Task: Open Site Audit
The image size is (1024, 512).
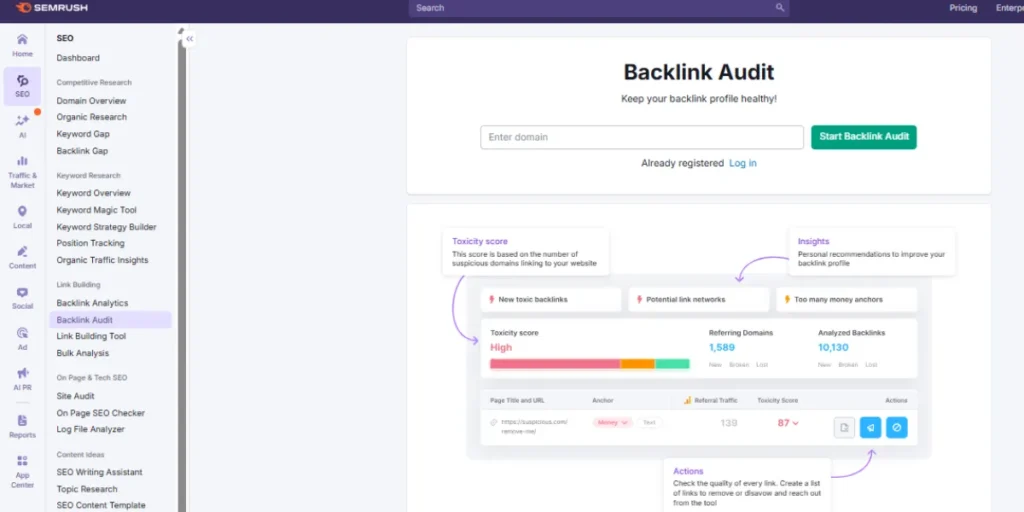Action: pos(75,396)
